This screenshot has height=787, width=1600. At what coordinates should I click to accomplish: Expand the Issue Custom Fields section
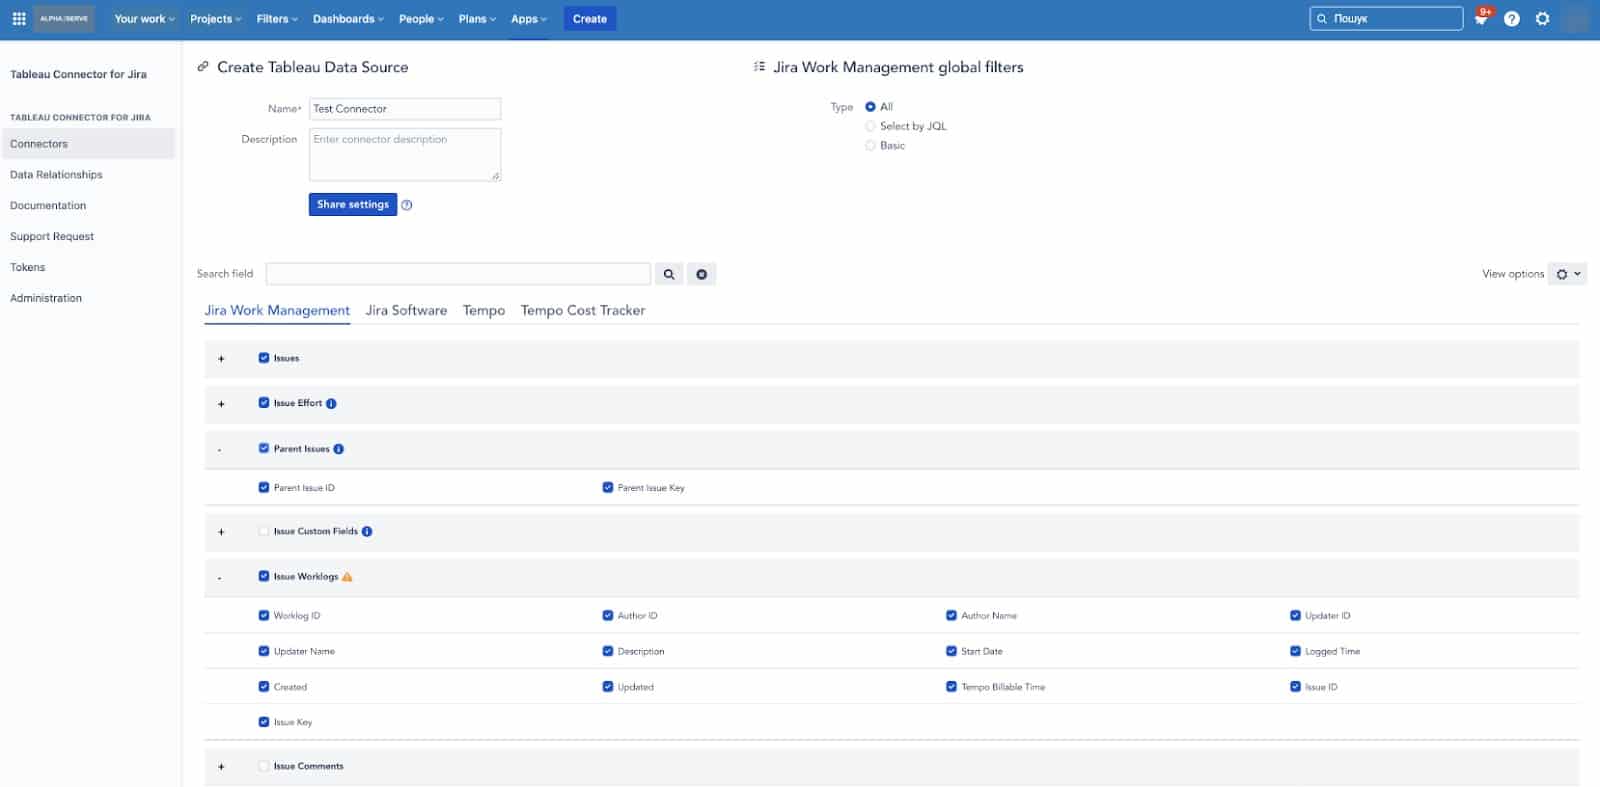click(221, 532)
